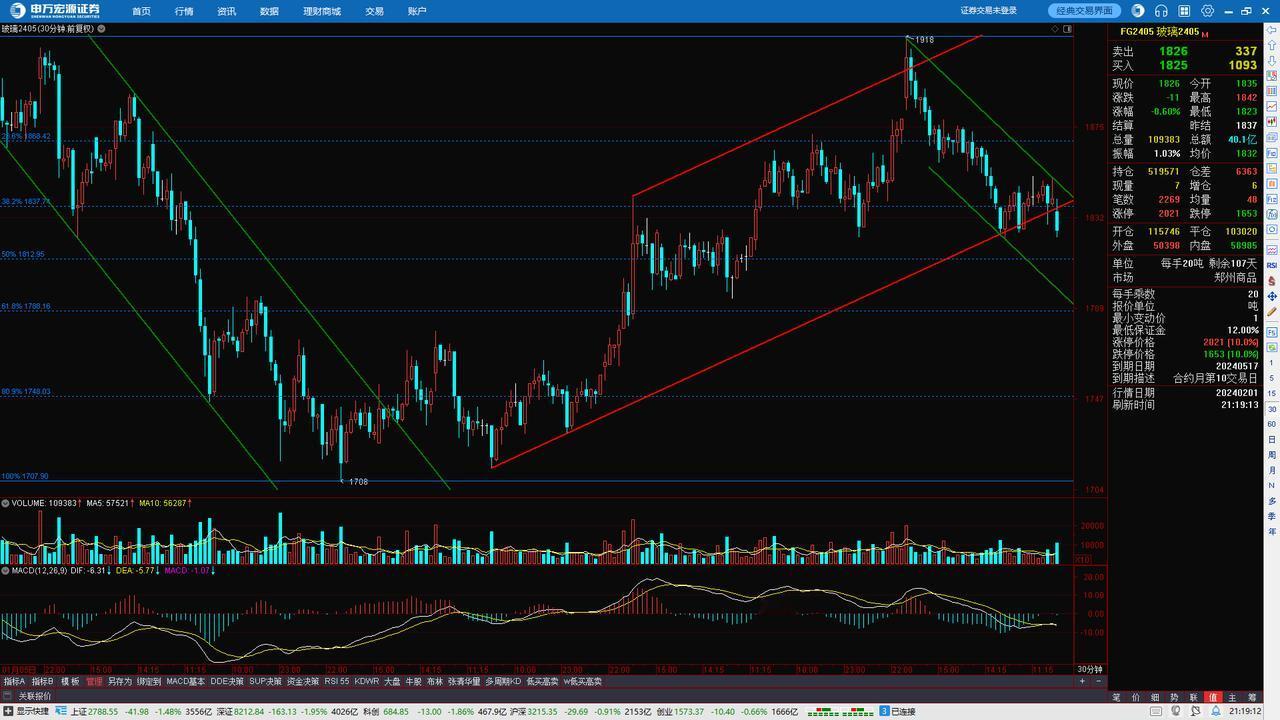Select the 指标B template tab
The height and width of the screenshot is (720, 1280).
(x=43, y=681)
